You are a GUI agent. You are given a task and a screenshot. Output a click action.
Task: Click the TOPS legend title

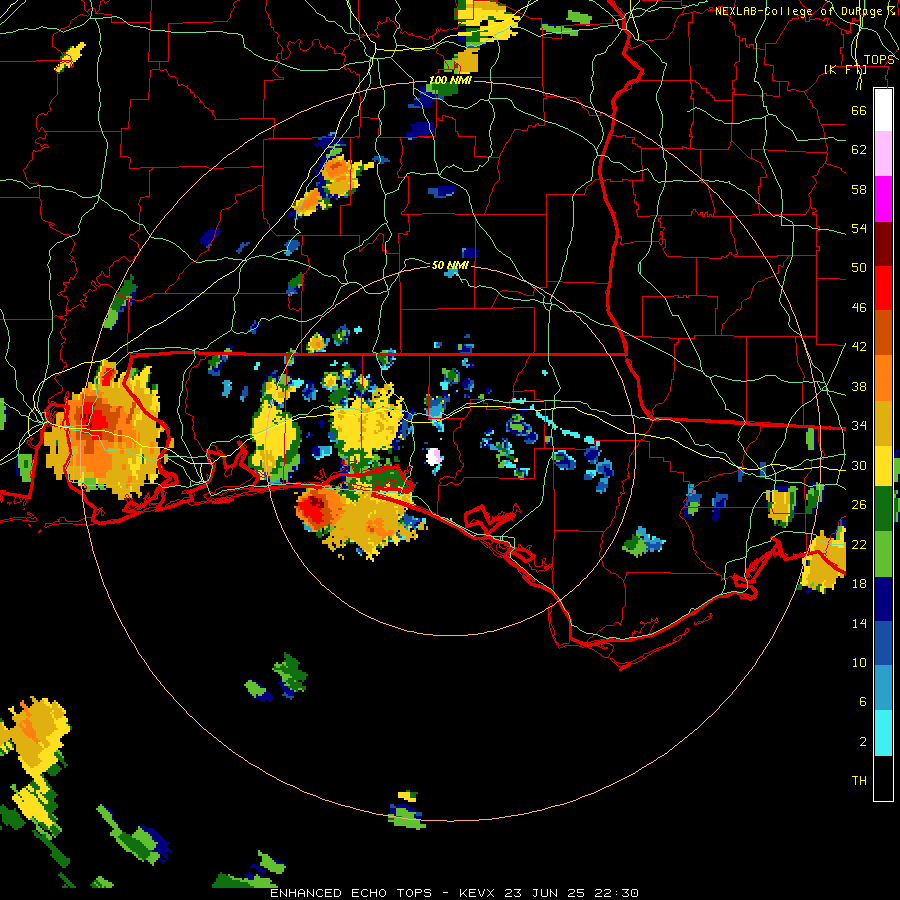click(879, 60)
